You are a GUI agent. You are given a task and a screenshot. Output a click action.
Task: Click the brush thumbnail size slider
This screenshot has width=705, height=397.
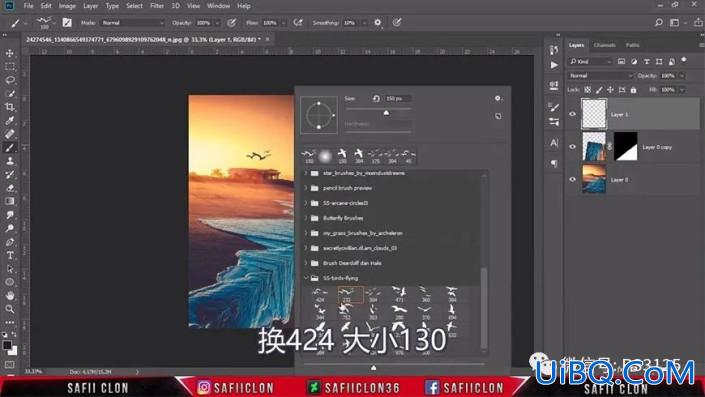click(373, 368)
